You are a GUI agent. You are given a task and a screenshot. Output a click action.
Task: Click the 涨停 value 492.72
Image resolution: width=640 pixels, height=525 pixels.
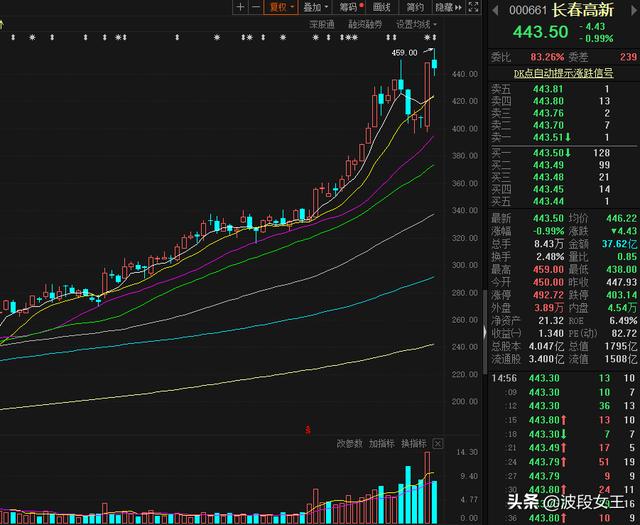pos(548,295)
